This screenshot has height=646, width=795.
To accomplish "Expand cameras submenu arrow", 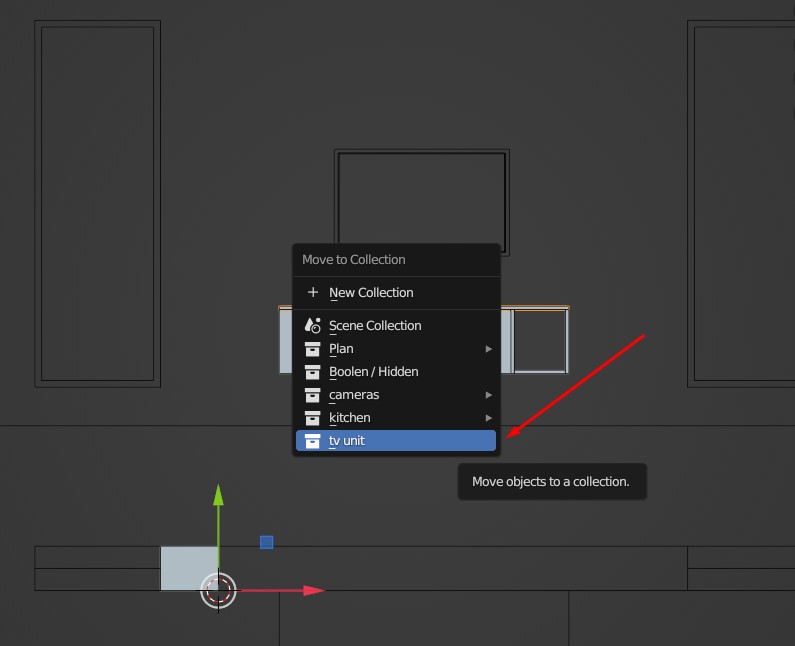I will pos(488,394).
